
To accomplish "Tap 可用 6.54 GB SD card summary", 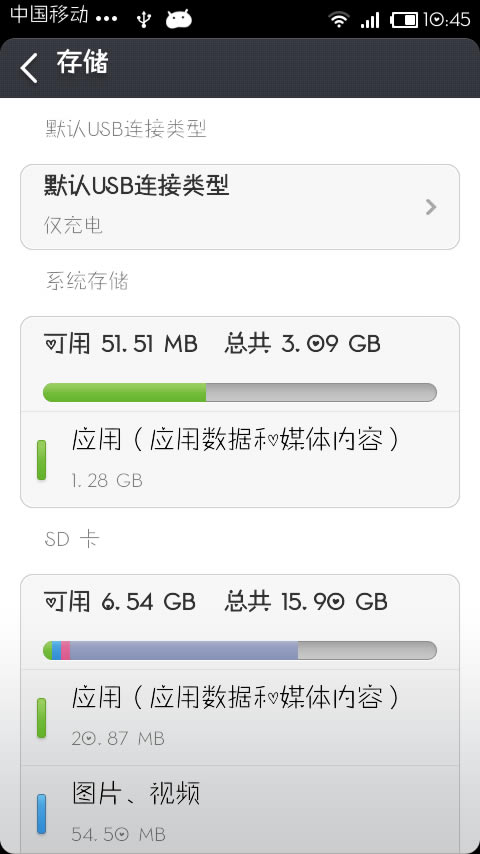I will [119, 601].
